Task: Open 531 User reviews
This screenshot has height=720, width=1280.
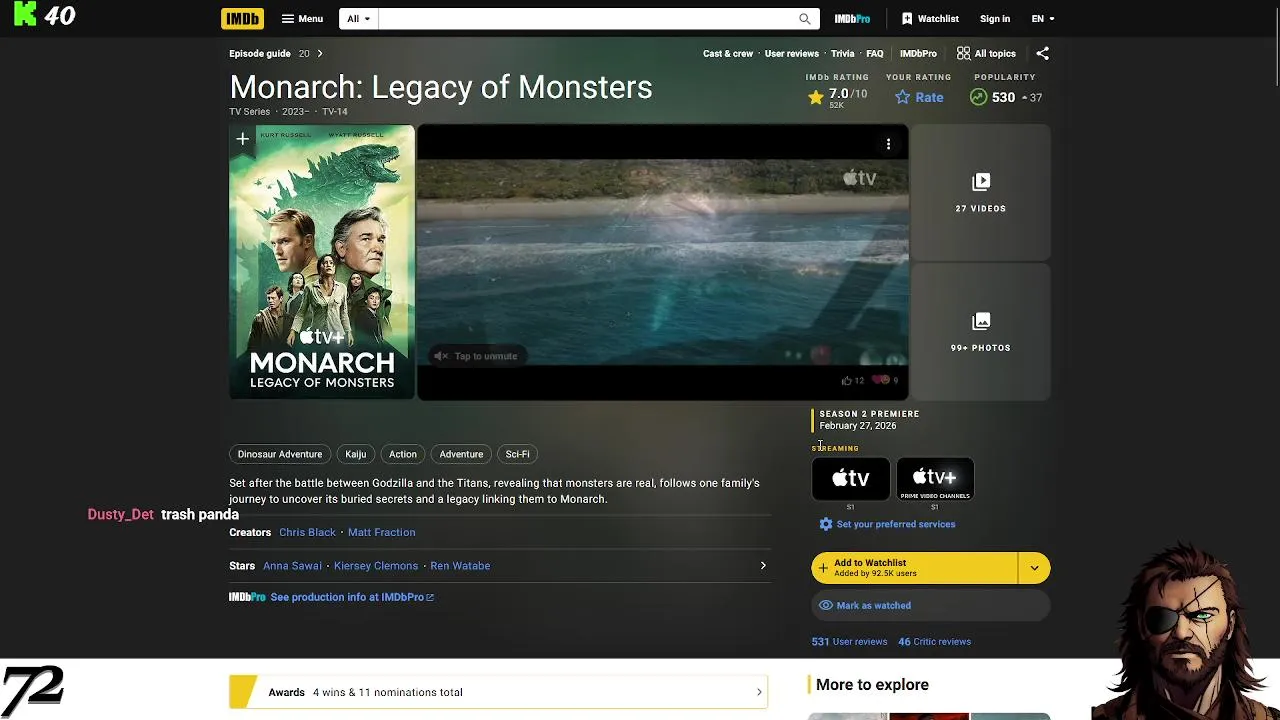Action: click(849, 642)
